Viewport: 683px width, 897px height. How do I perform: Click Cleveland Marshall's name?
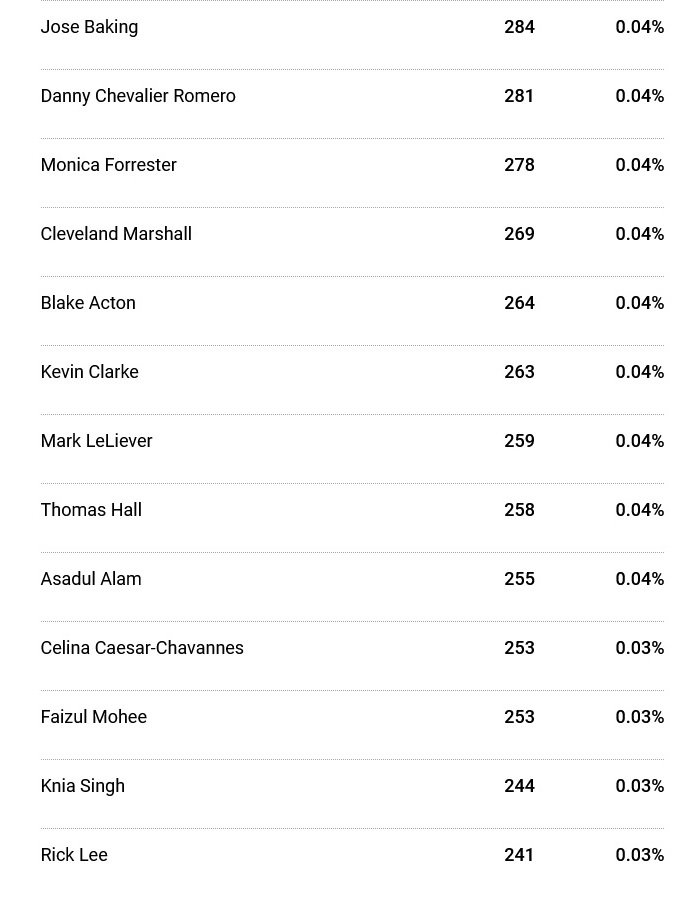116,233
